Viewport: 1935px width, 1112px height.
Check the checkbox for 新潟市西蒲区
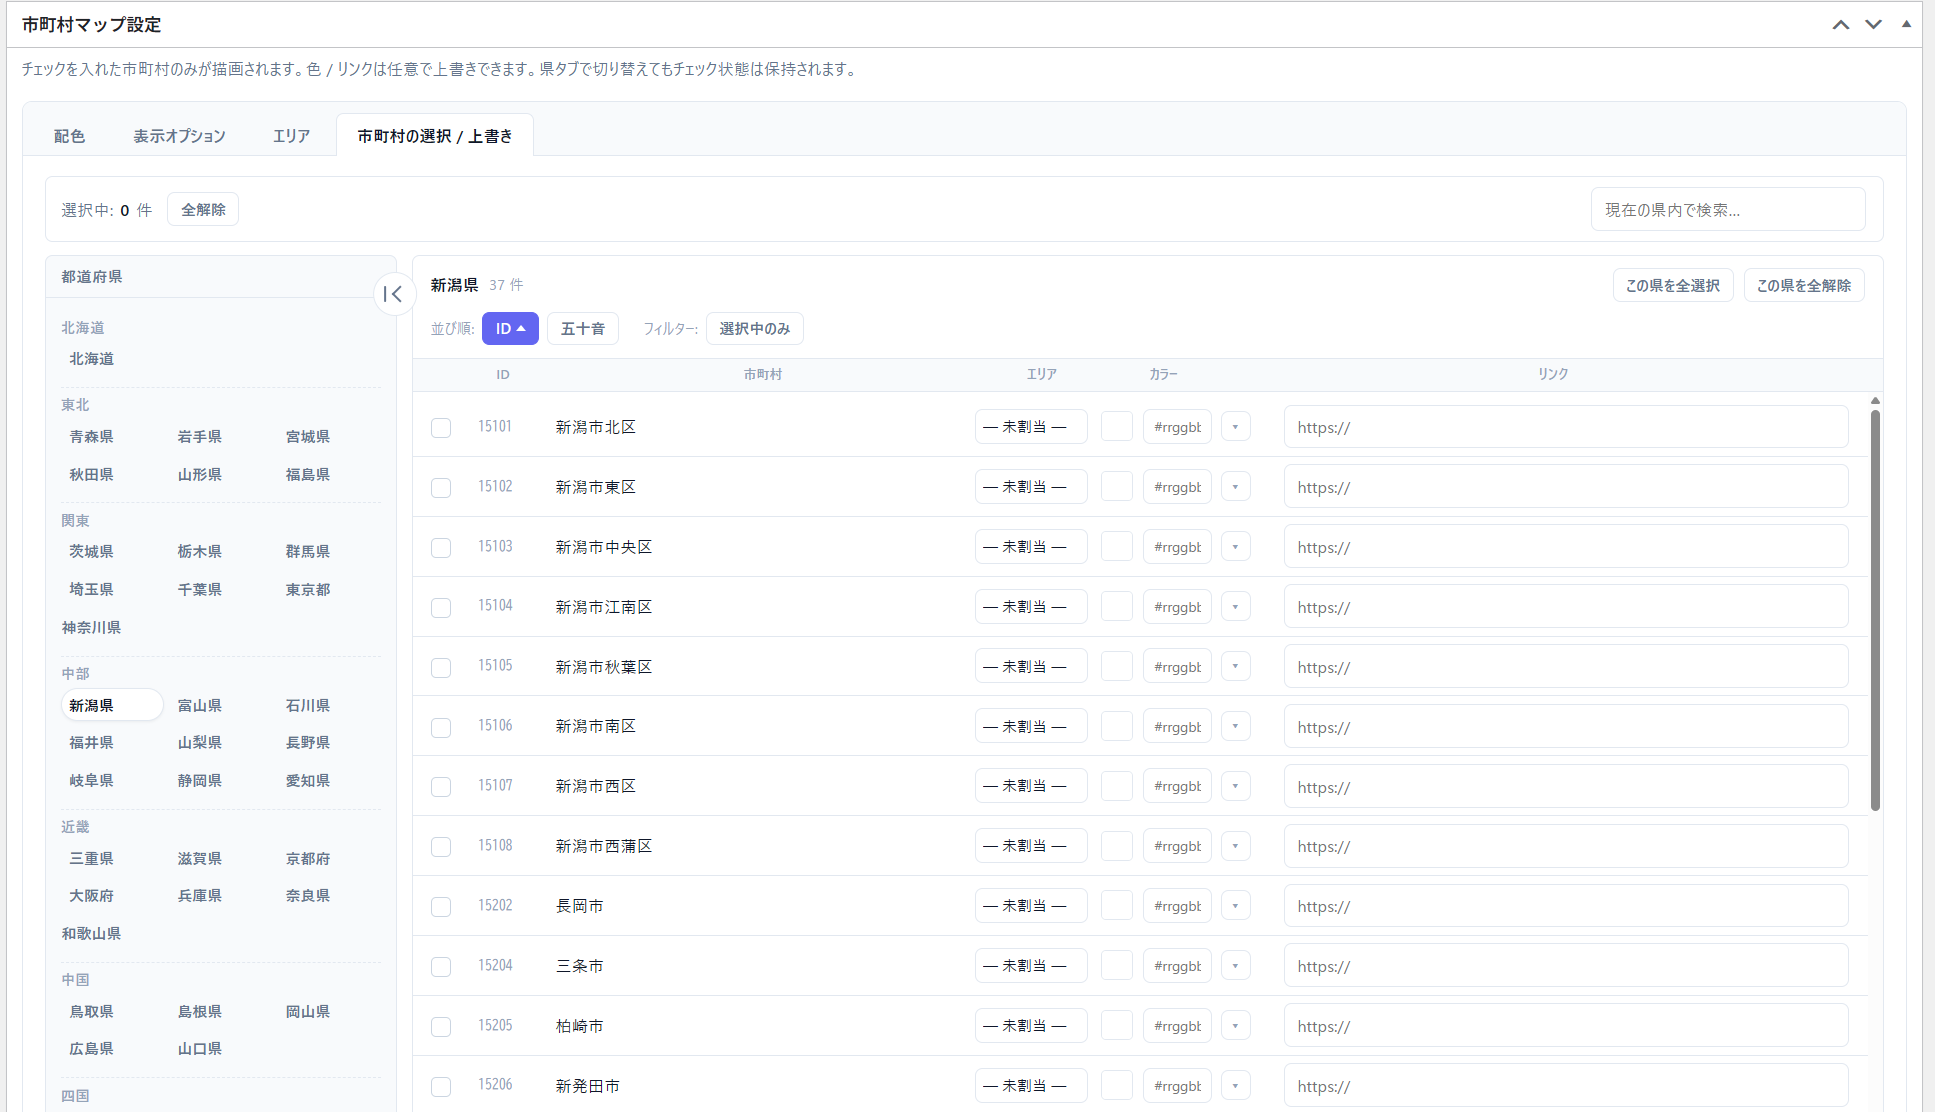(441, 847)
